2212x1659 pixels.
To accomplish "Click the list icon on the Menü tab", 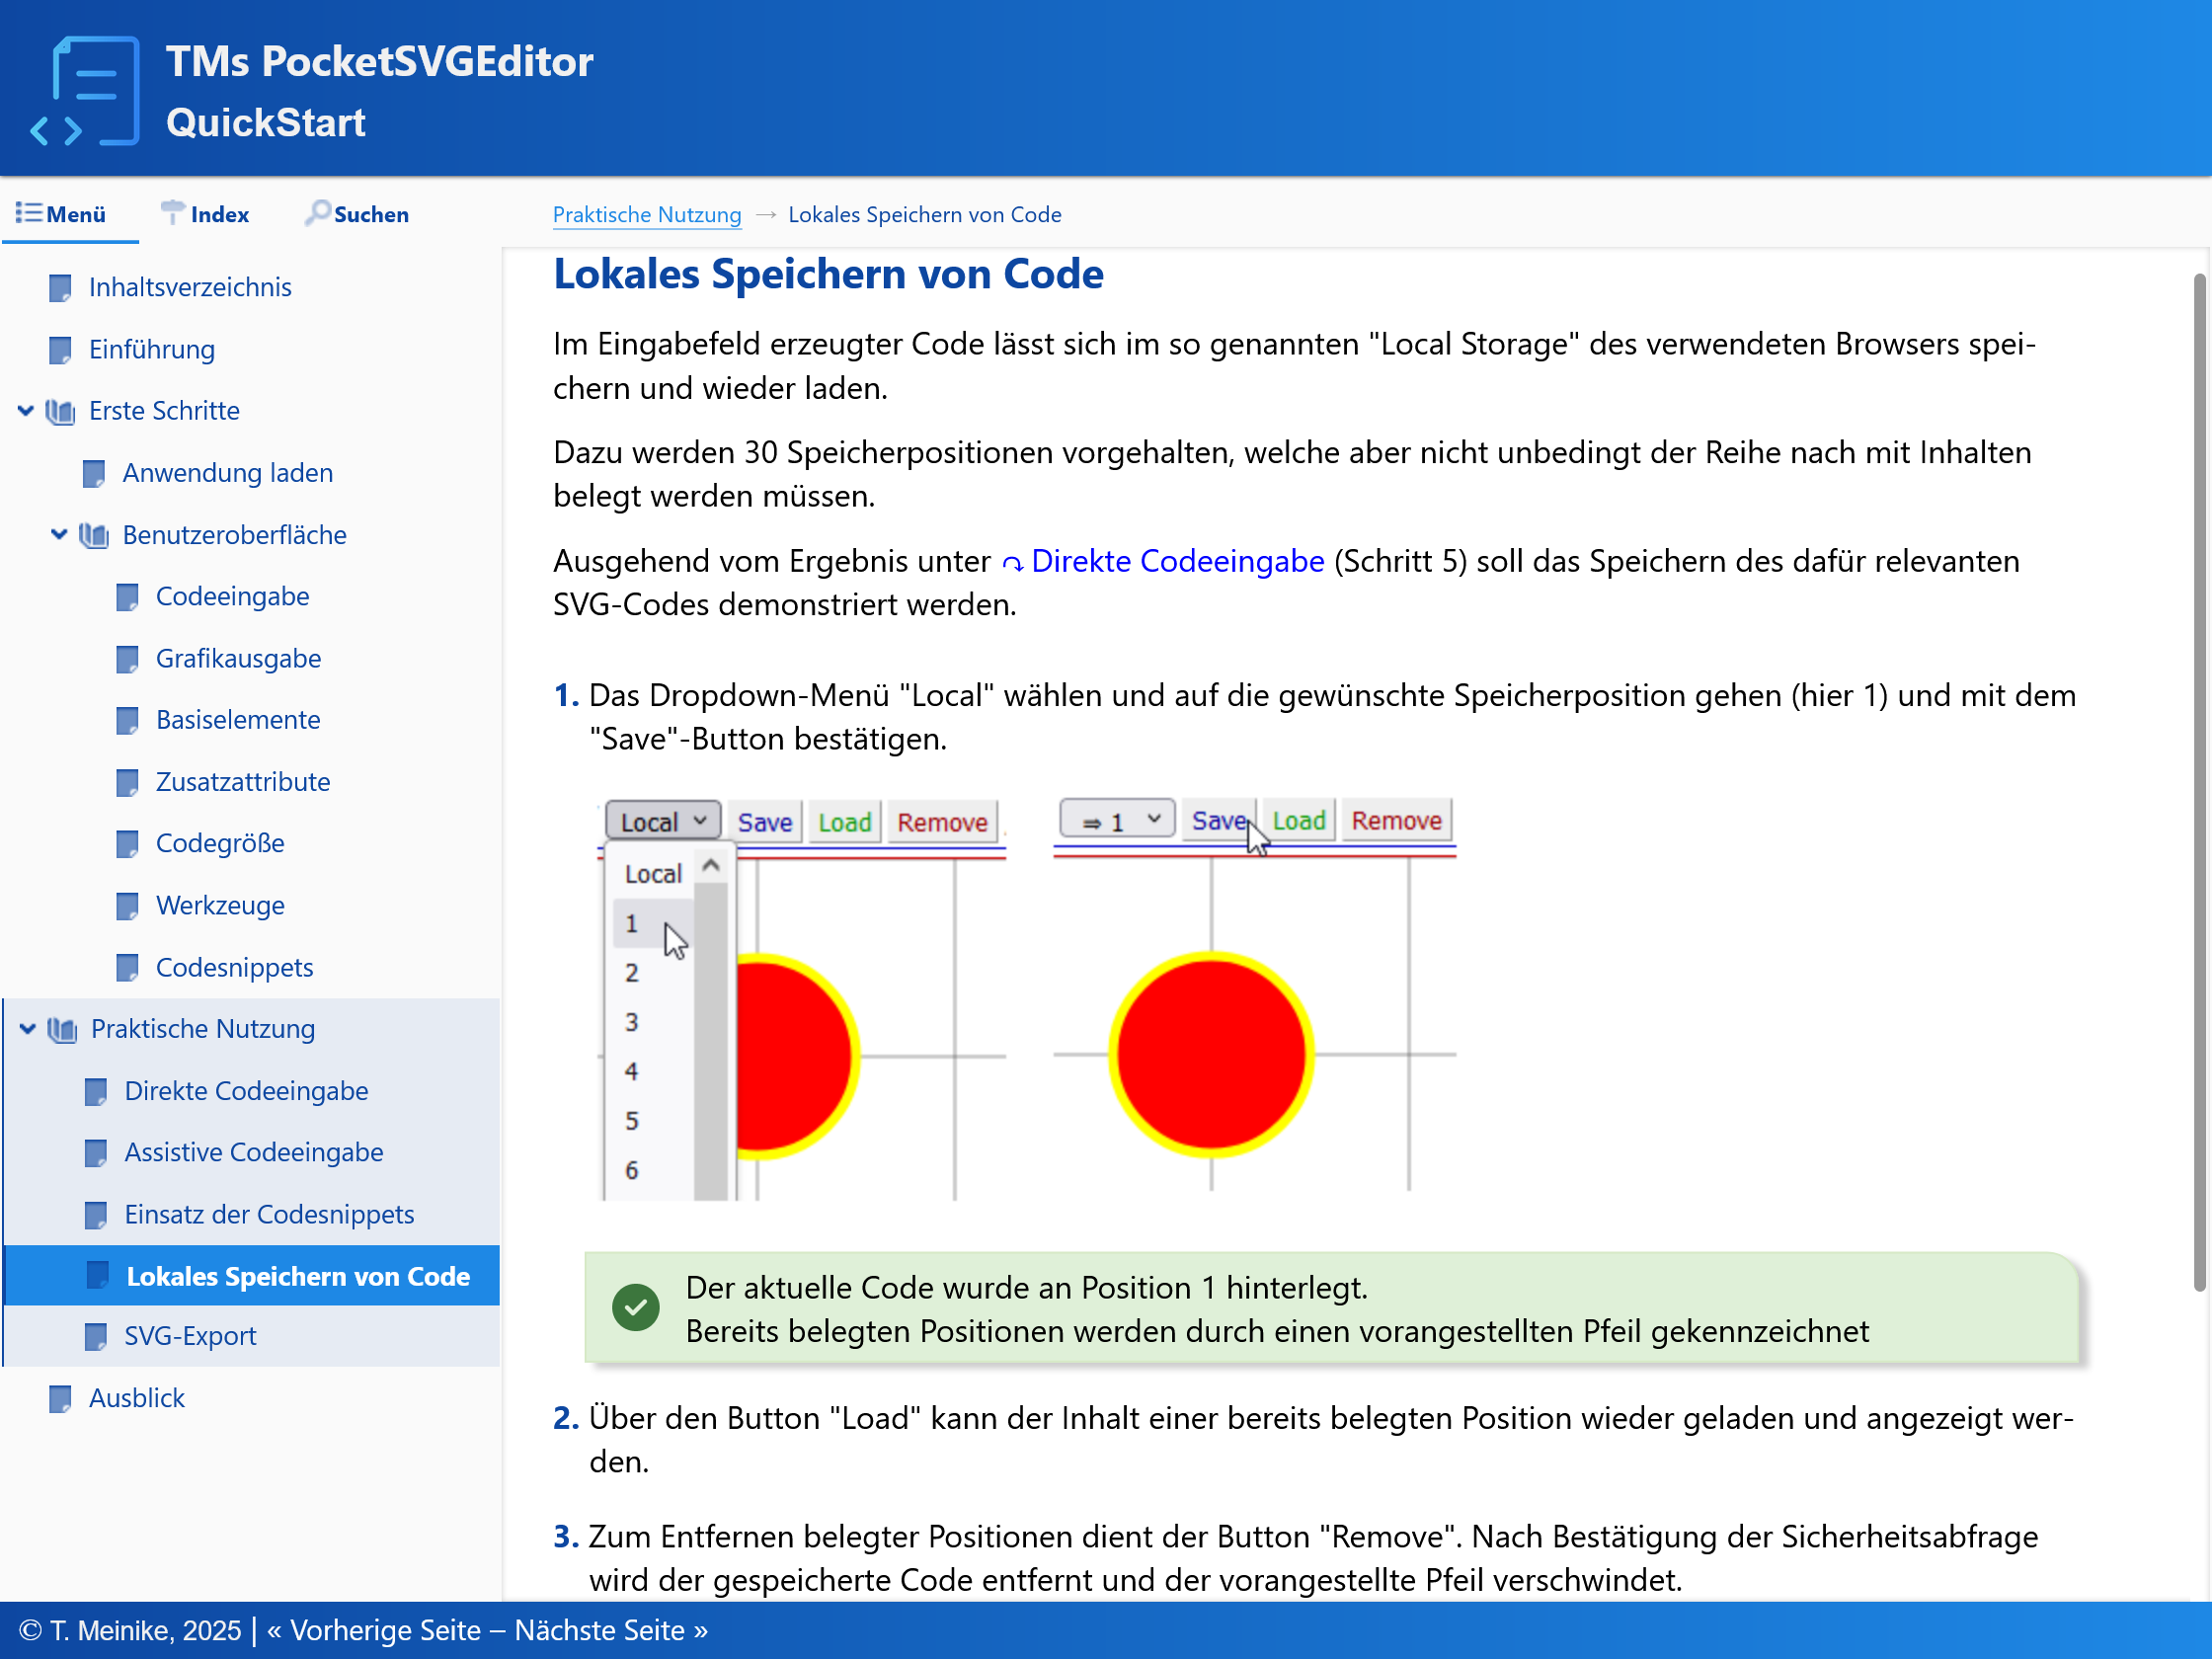I will pos(28,213).
